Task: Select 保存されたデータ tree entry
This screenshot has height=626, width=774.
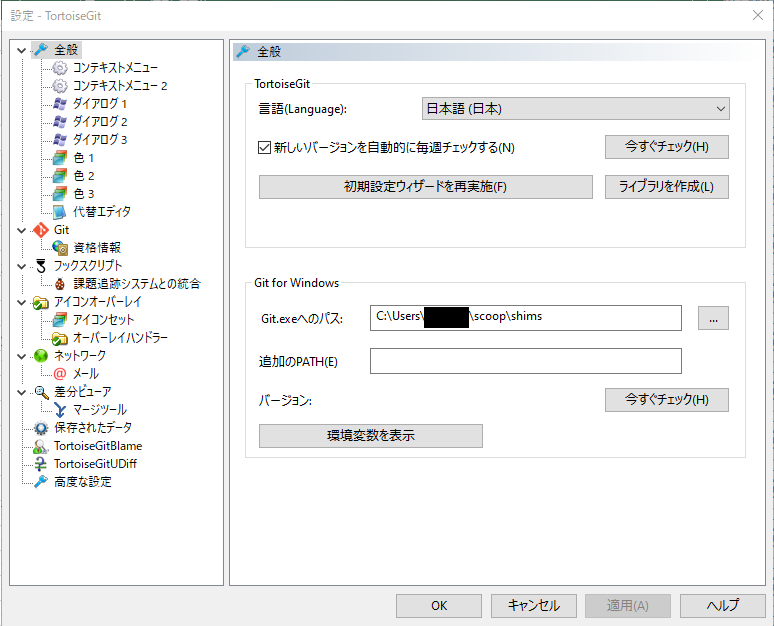Action: coord(93,428)
